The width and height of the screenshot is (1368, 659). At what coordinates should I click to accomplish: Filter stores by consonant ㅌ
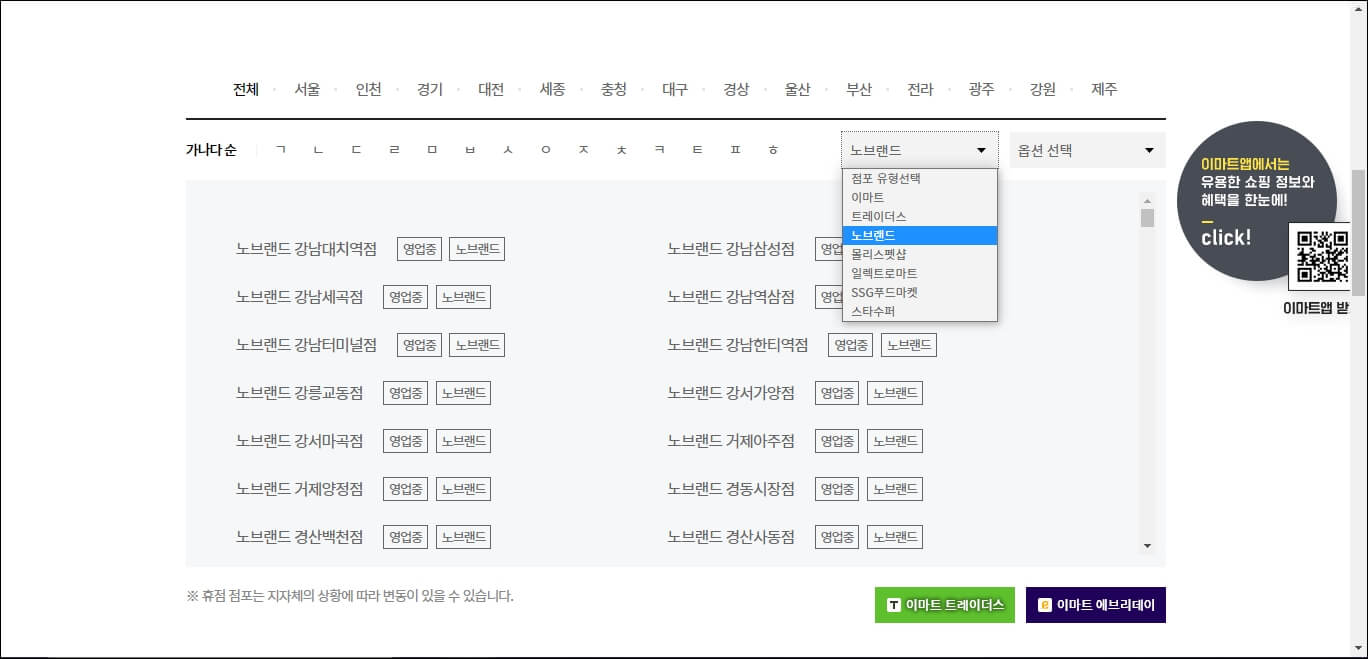click(x=697, y=150)
